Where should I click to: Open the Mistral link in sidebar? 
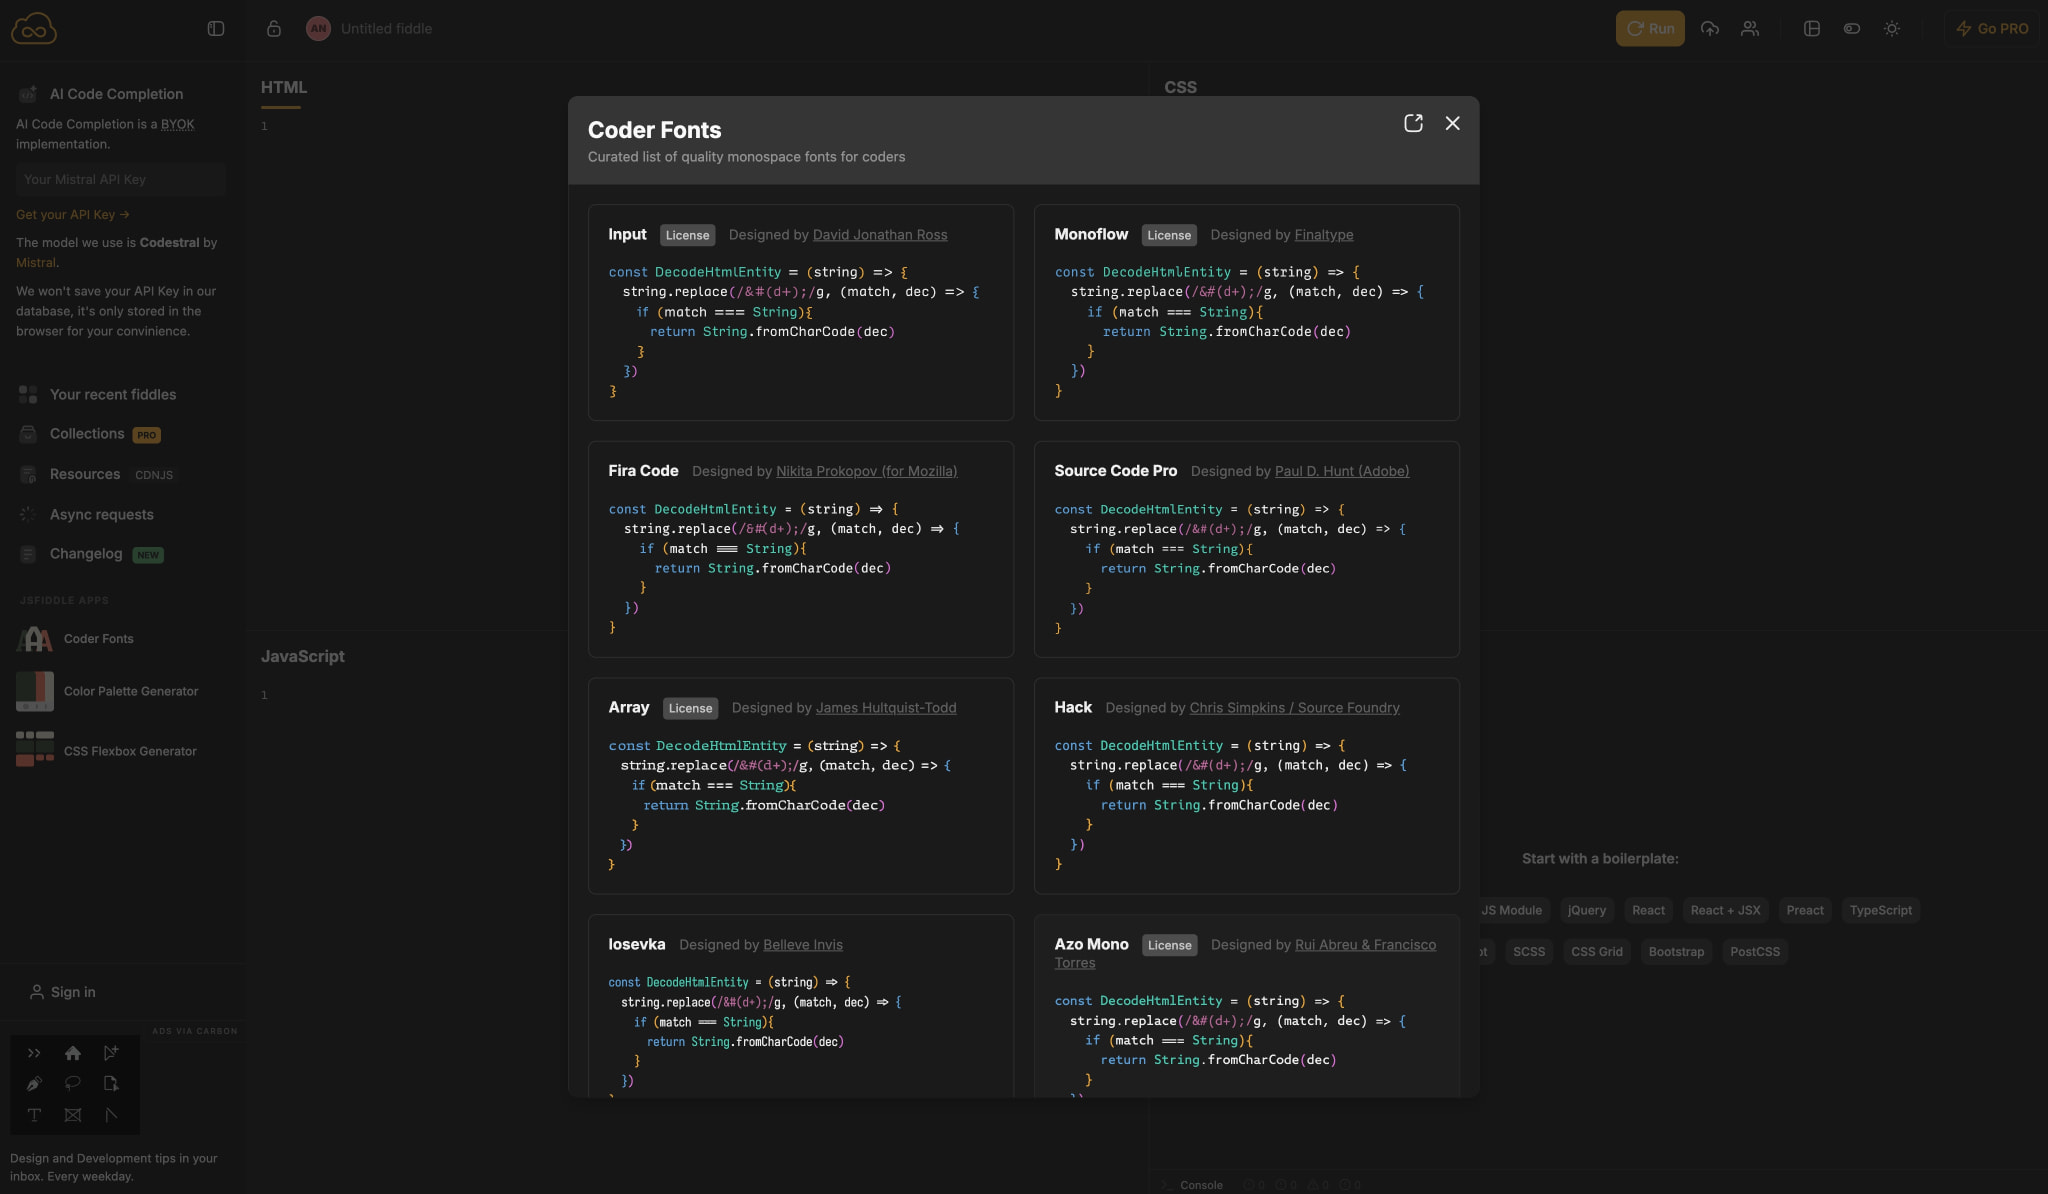click(36, 263)
